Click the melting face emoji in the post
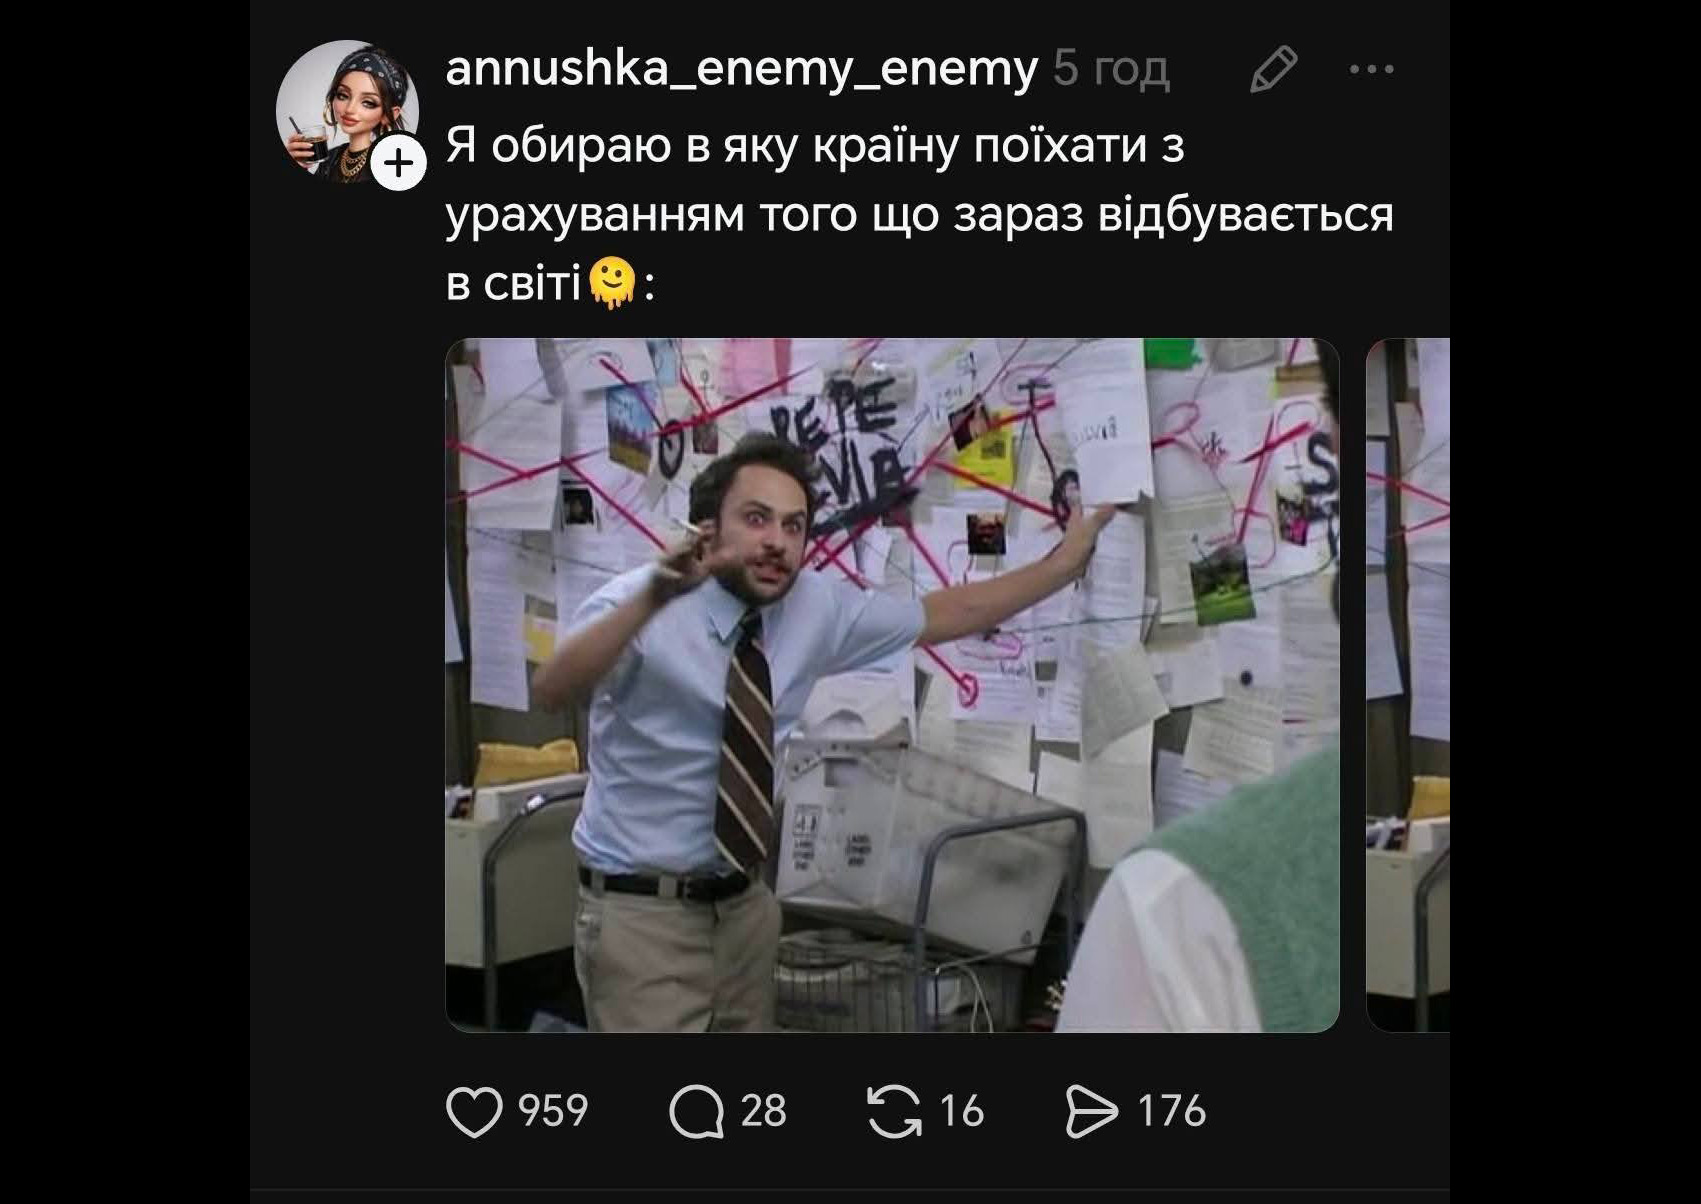The height and width of the screenshot is (1204, 1701). 612,284
